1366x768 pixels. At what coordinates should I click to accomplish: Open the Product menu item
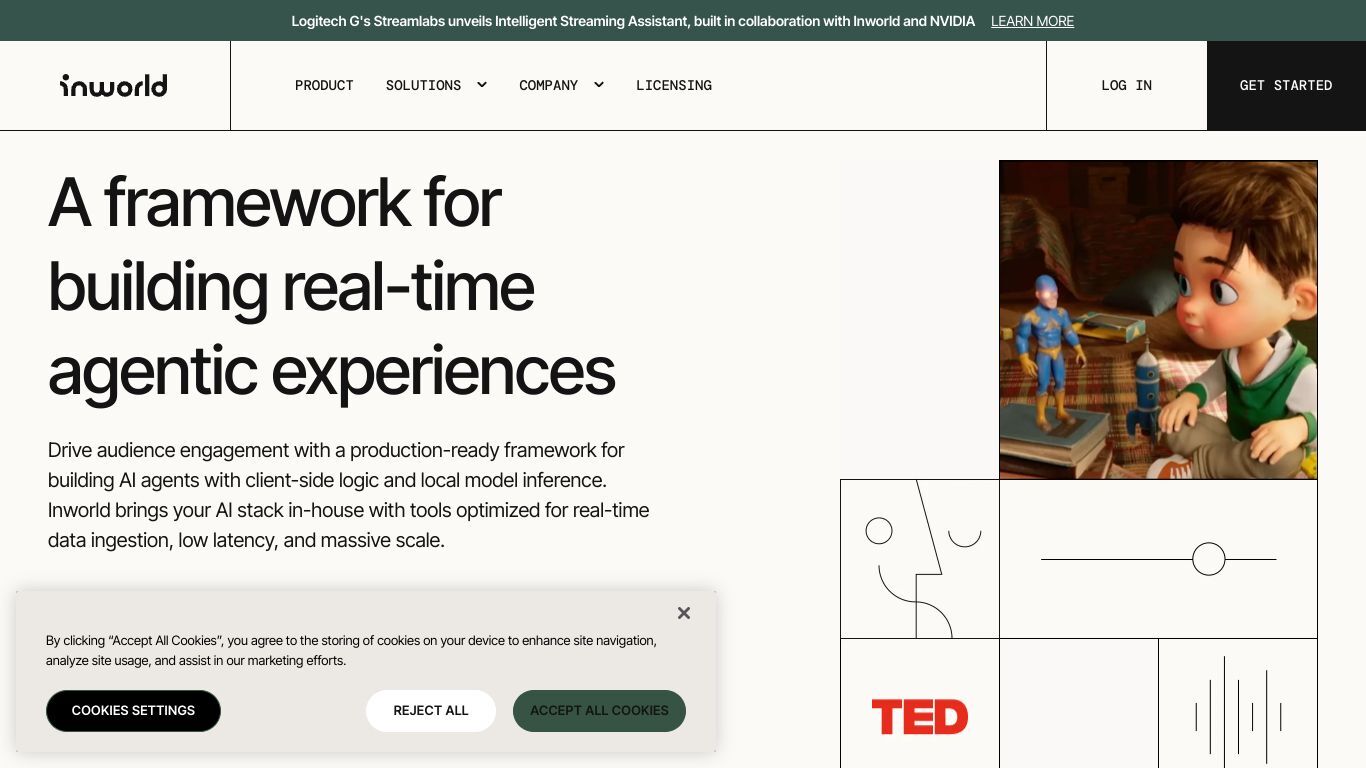click(x=324, y=85)
